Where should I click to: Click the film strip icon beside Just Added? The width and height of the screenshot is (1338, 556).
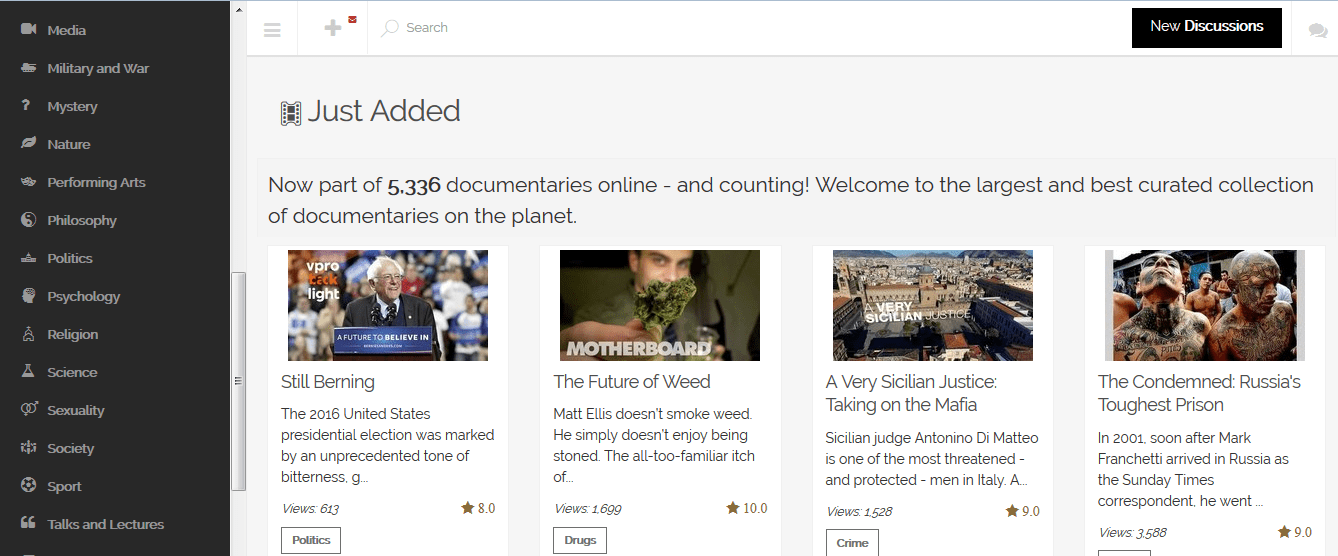click(x=291, y=113)
